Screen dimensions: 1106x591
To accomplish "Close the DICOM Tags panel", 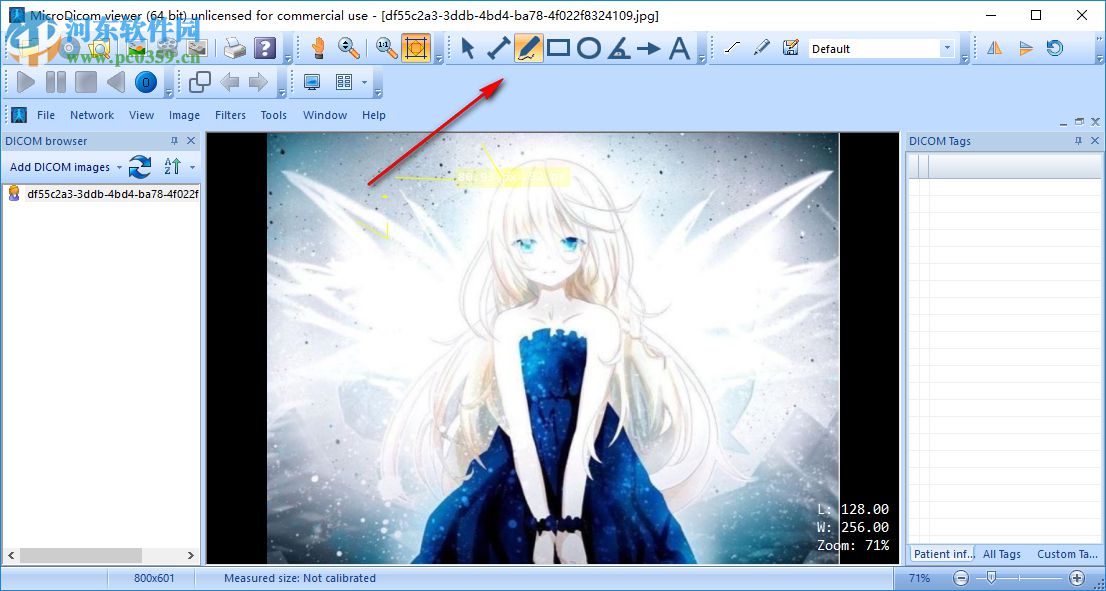I will [x=1095, y=141].
